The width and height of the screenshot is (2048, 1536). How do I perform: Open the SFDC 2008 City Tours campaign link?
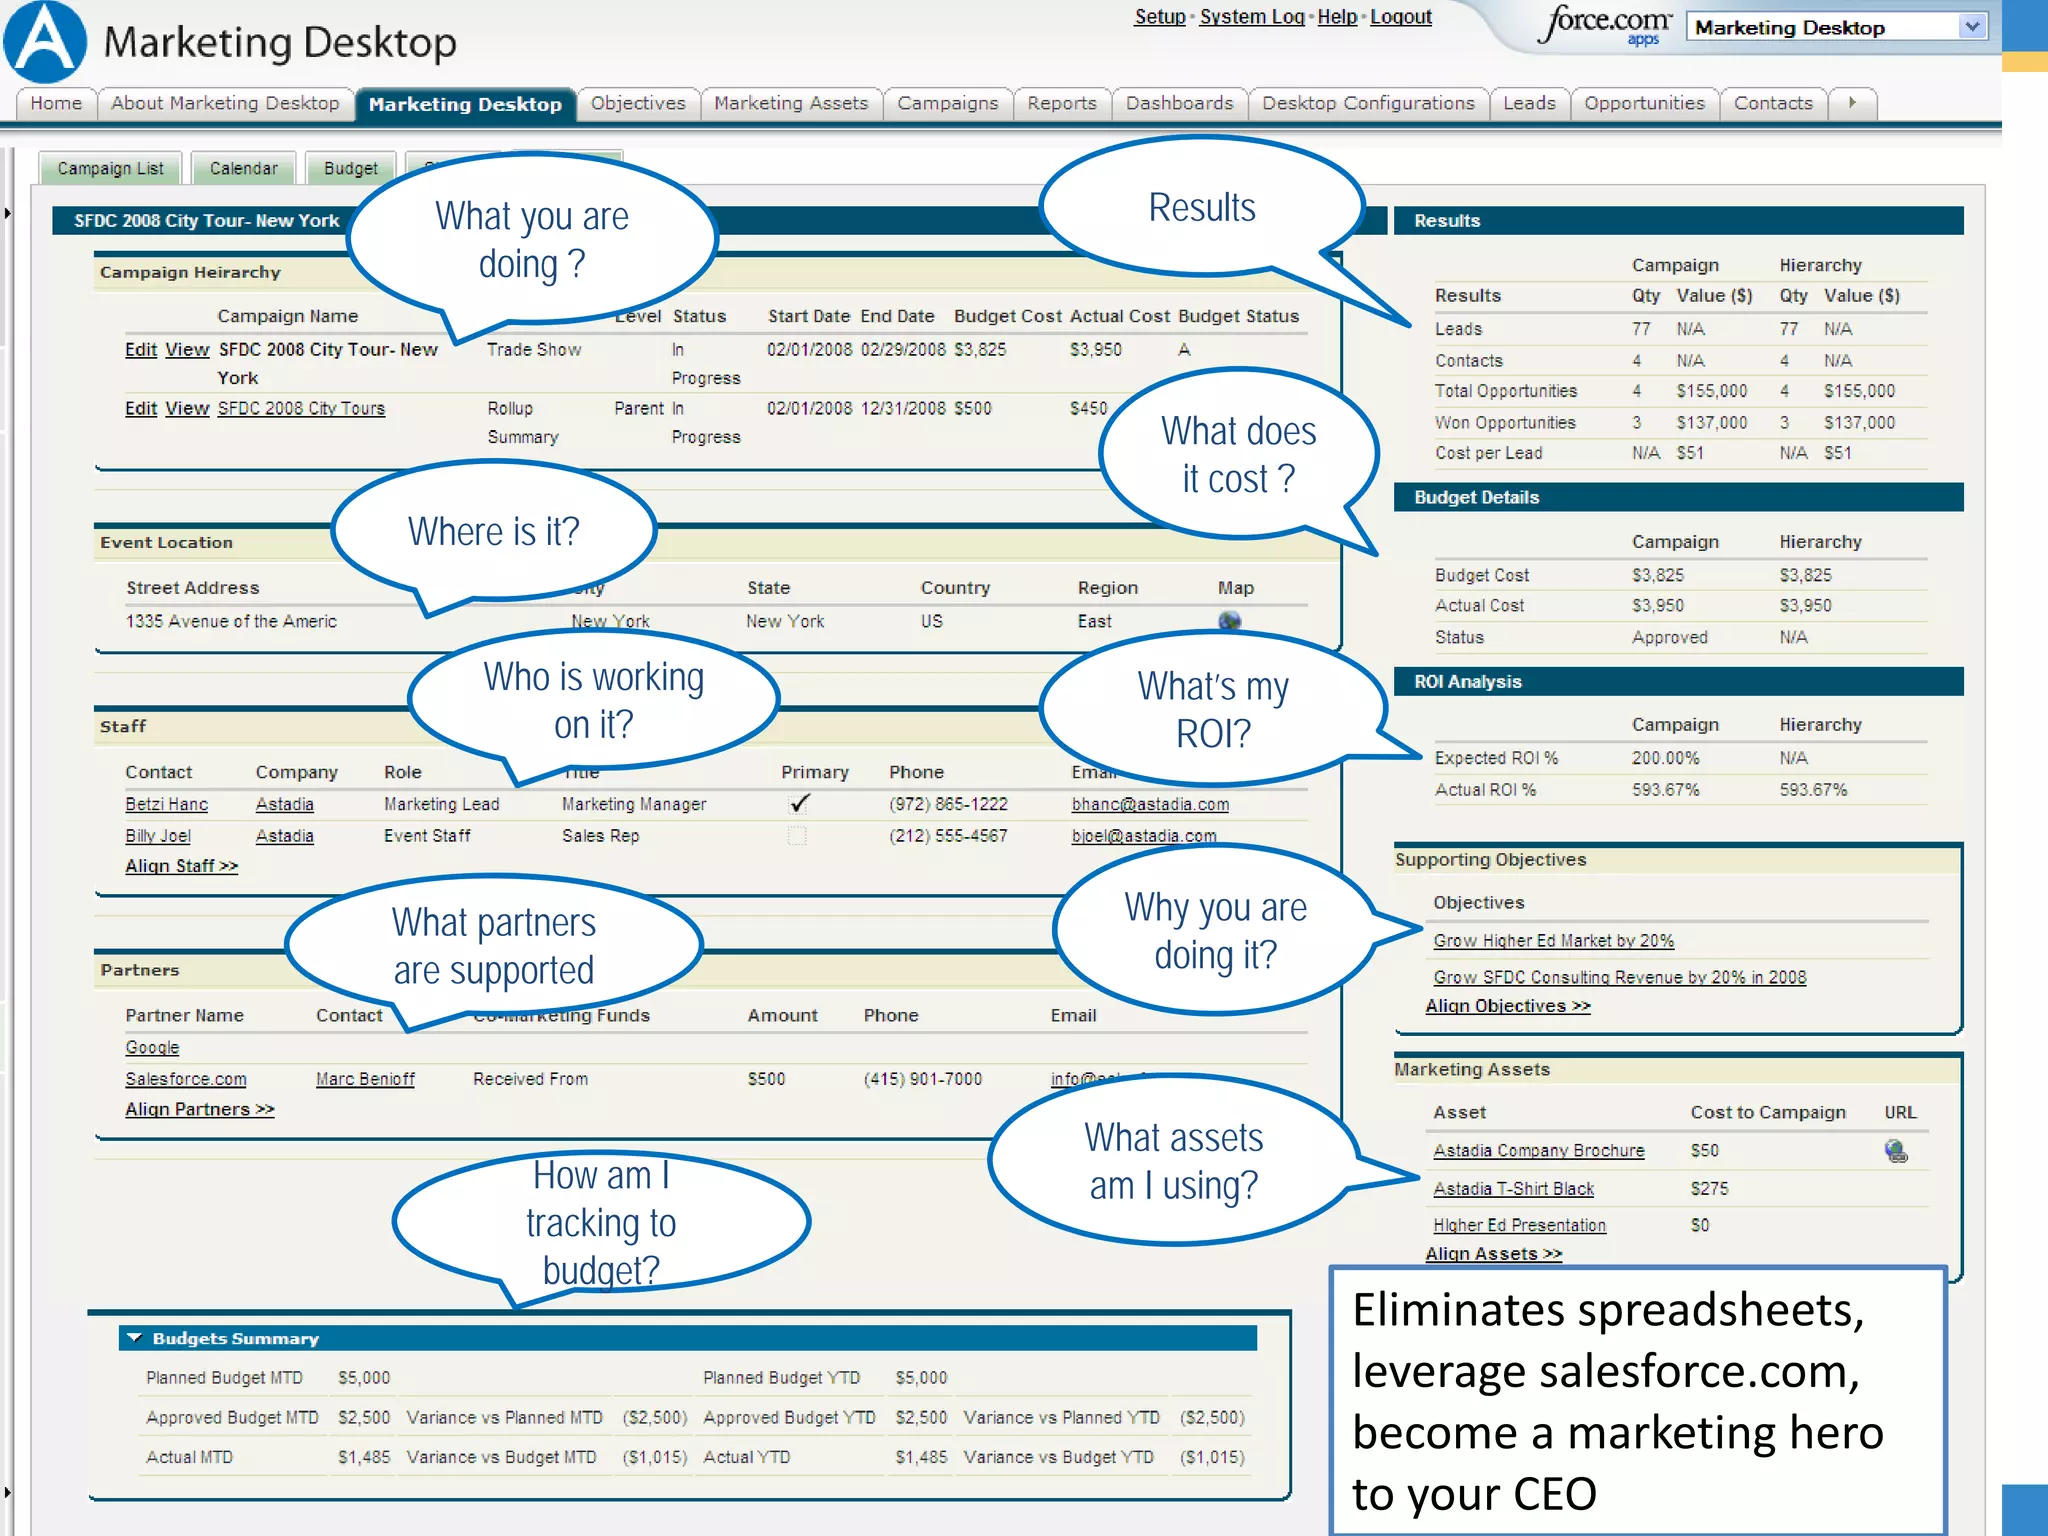coord(301,408)
